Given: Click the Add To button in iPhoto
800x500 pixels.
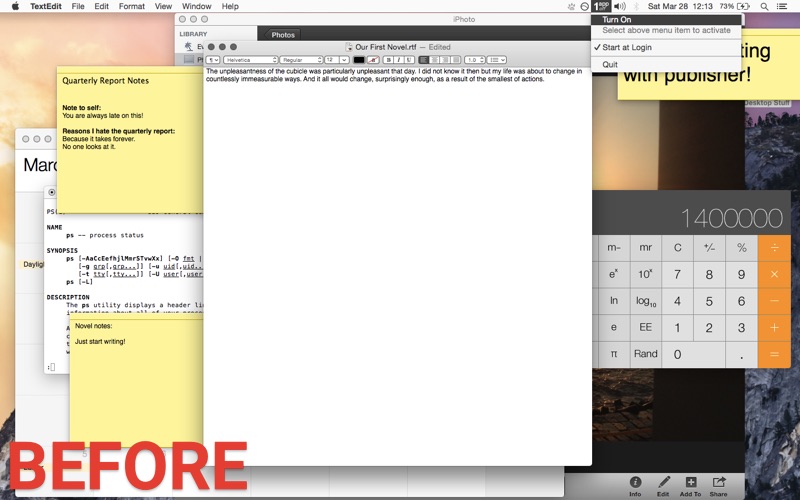Looking at the screenshot, I should (690, 486).
